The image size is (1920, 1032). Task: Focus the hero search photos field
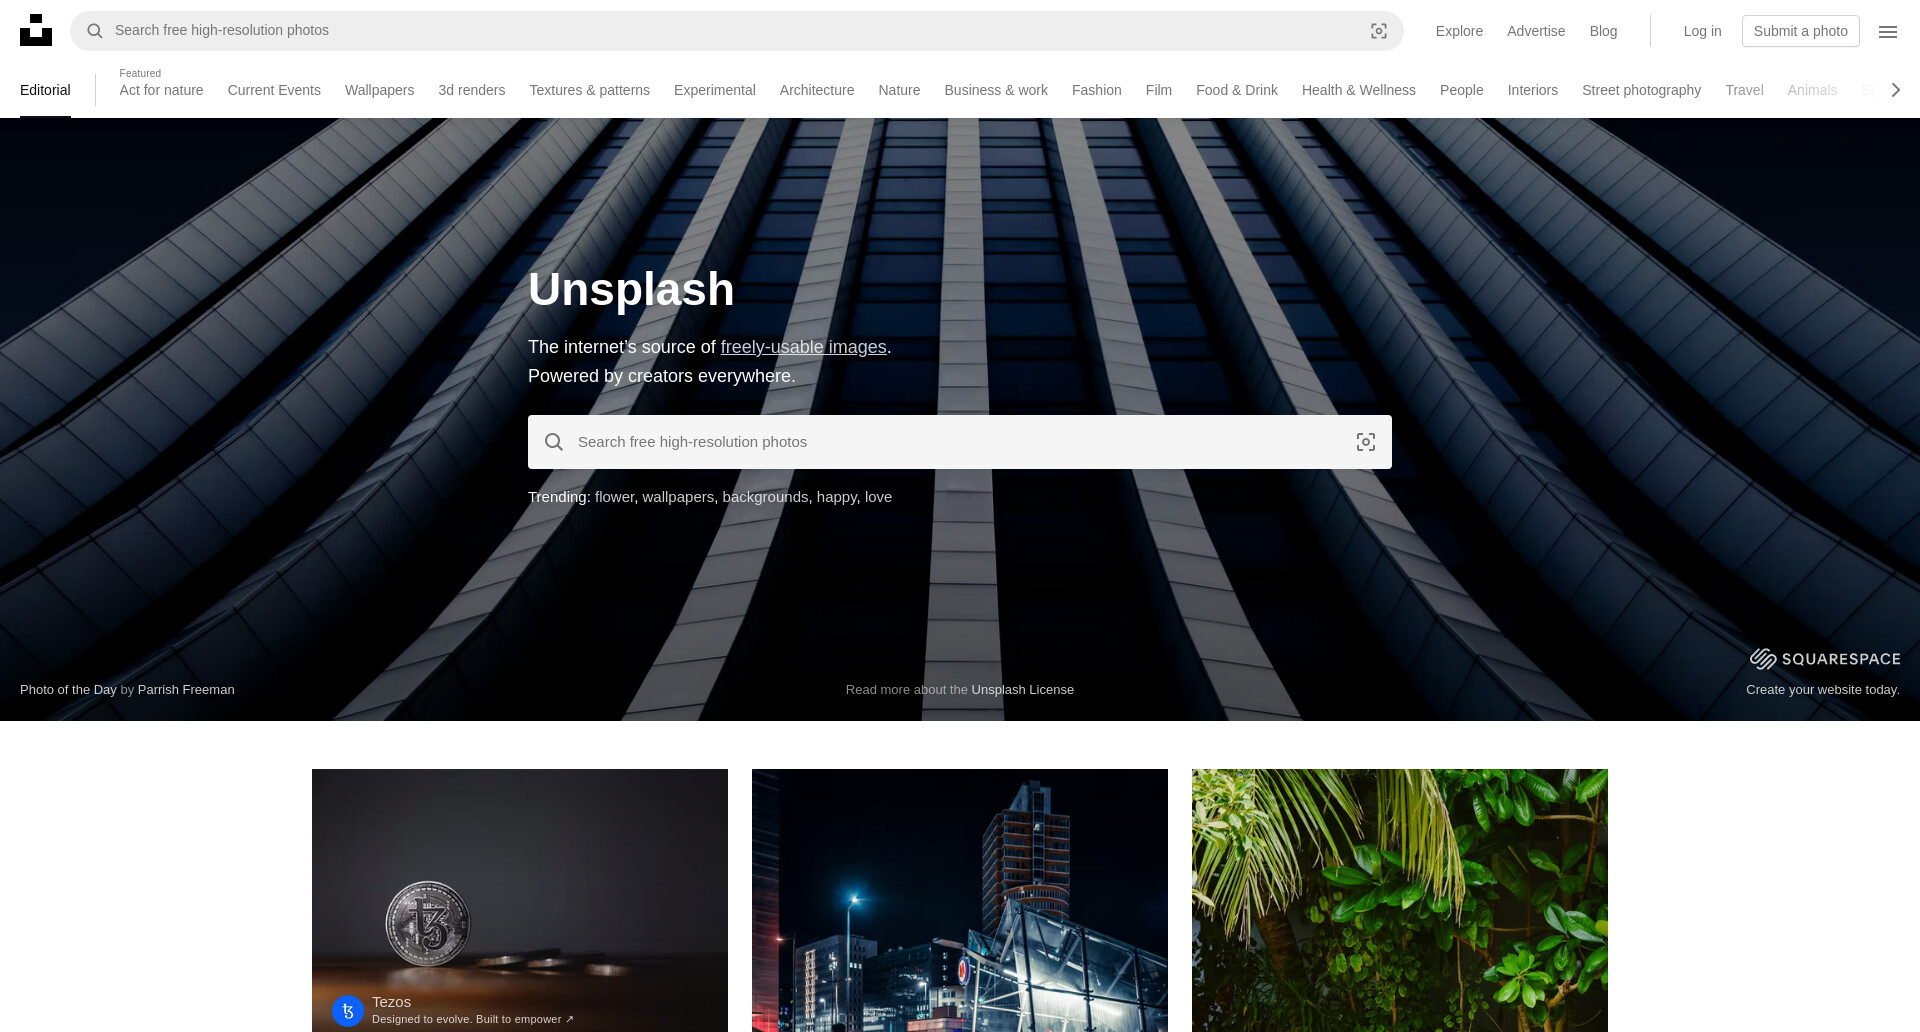[x=960, y=442]
